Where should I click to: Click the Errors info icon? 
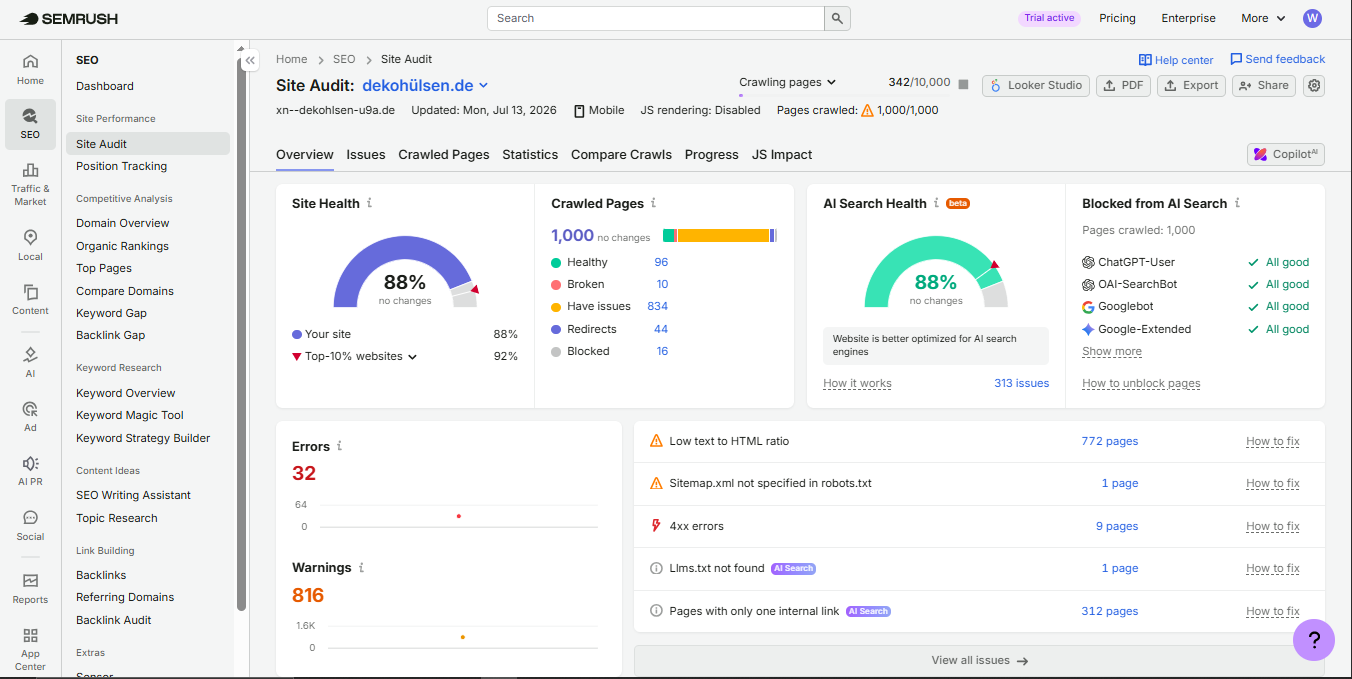tap(339, 446)
